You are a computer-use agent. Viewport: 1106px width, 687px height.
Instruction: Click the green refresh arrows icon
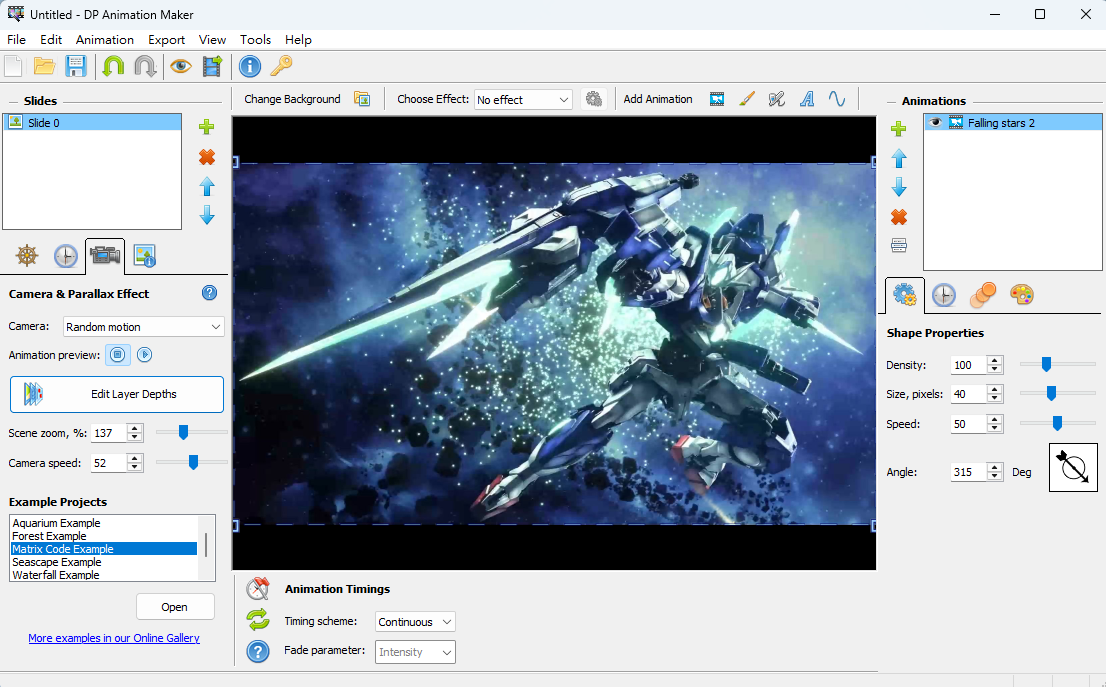(258, 620)
